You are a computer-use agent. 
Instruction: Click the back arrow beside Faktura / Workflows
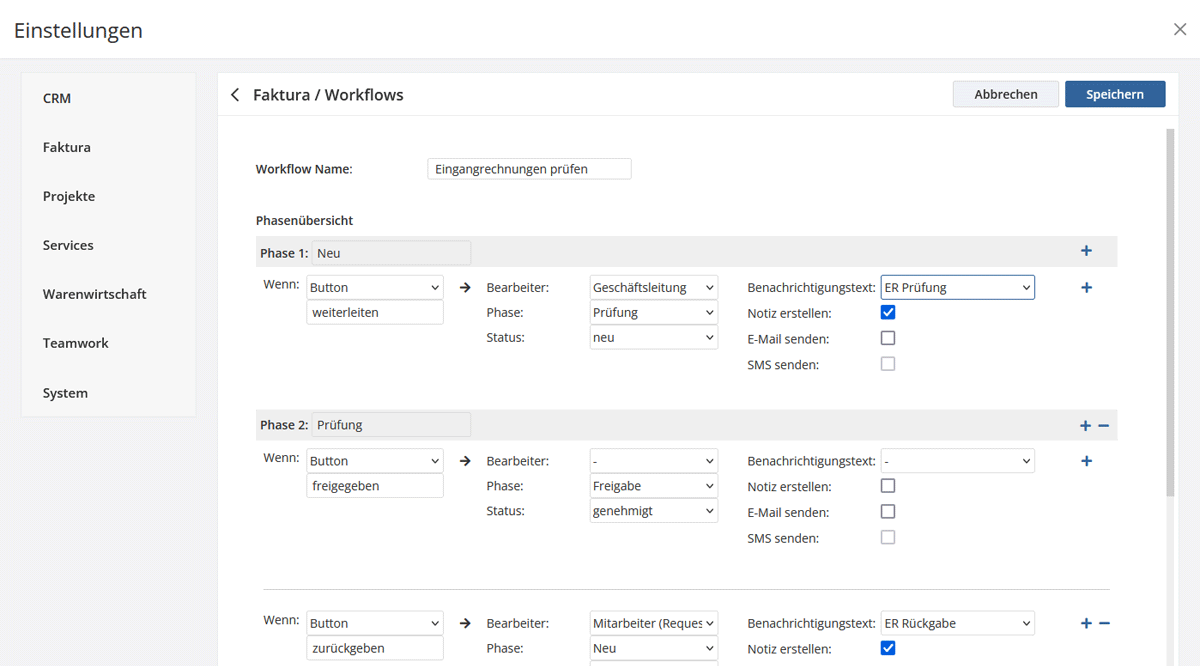tap(235, 95)
